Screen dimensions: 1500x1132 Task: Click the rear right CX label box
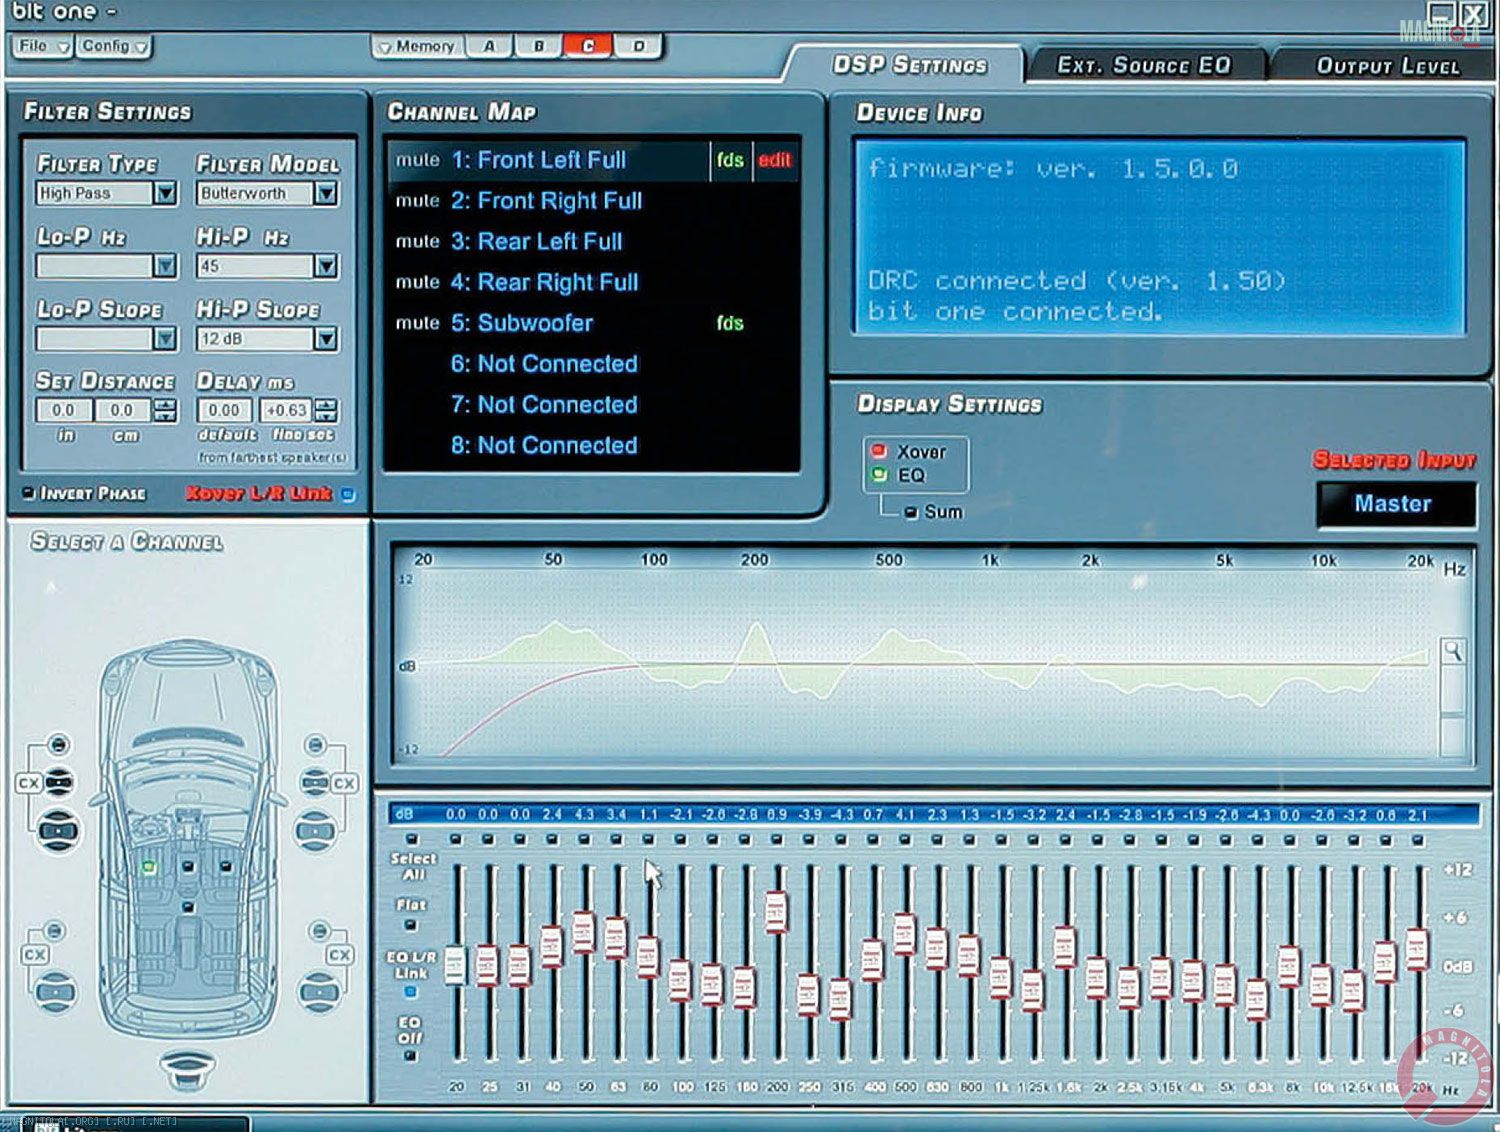339,955
